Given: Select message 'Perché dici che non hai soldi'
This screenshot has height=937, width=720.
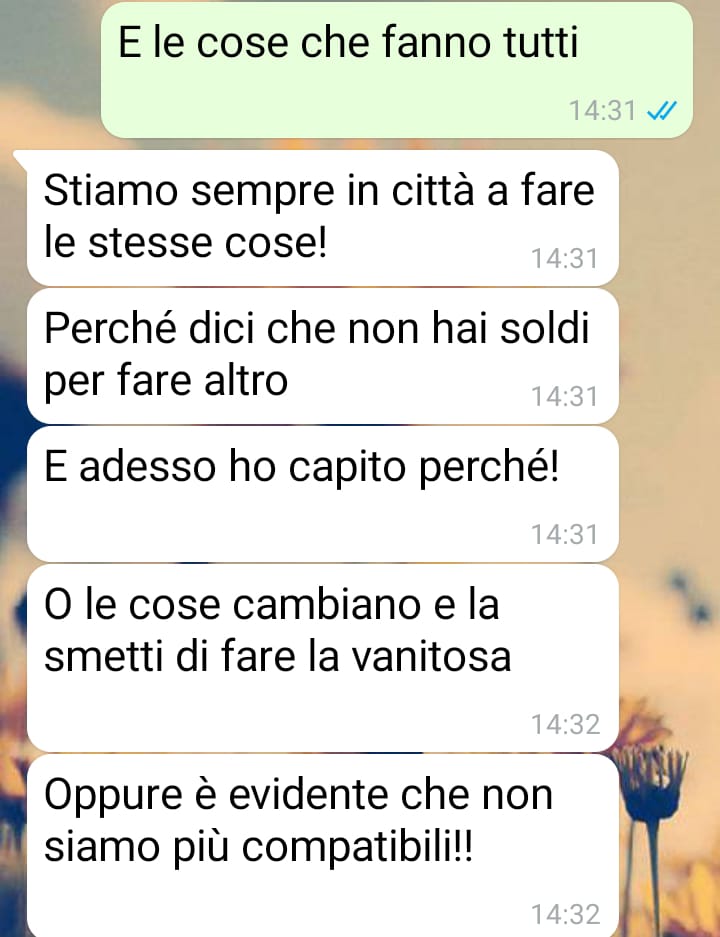Looking at the screenshot, I should pos(323,356).
